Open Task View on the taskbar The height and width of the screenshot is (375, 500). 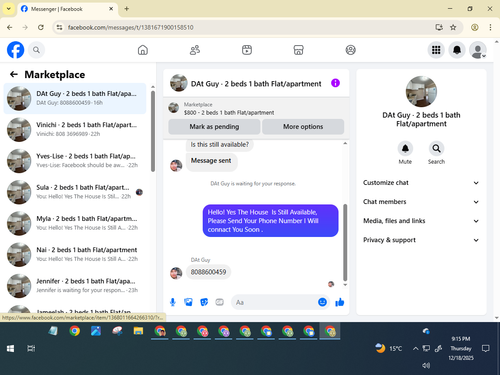click(31, 349)
